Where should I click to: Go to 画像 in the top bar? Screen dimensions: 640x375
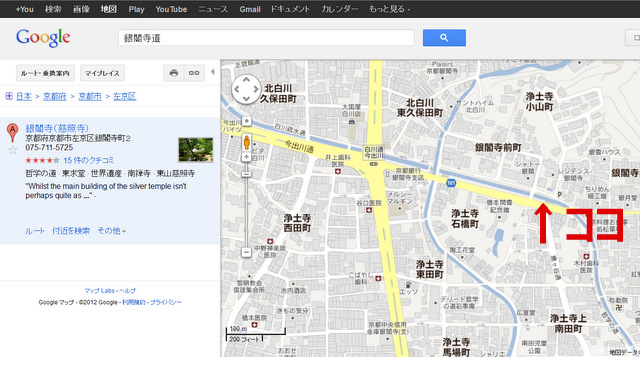81,9
